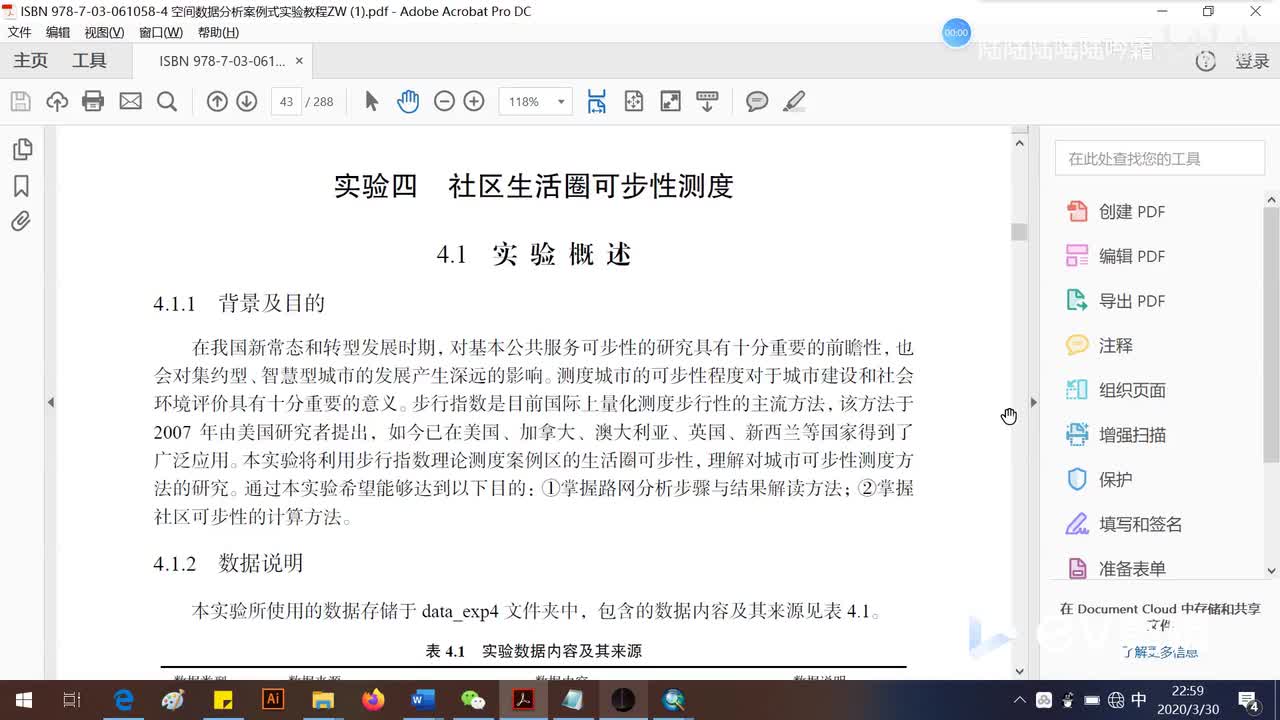Open the 文件 menu
1280x720 pixels.
[19, 32]
